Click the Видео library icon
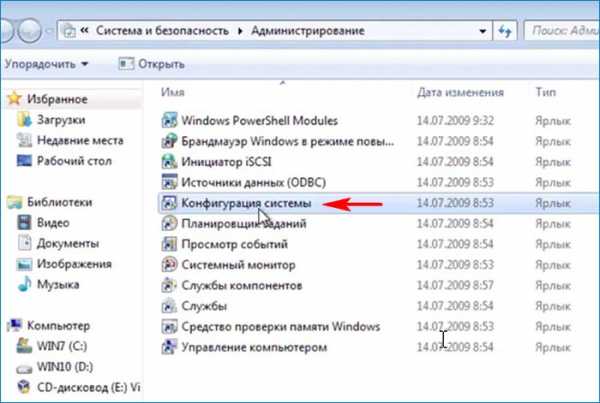This screenshot has height=403, width=600. 24,223
